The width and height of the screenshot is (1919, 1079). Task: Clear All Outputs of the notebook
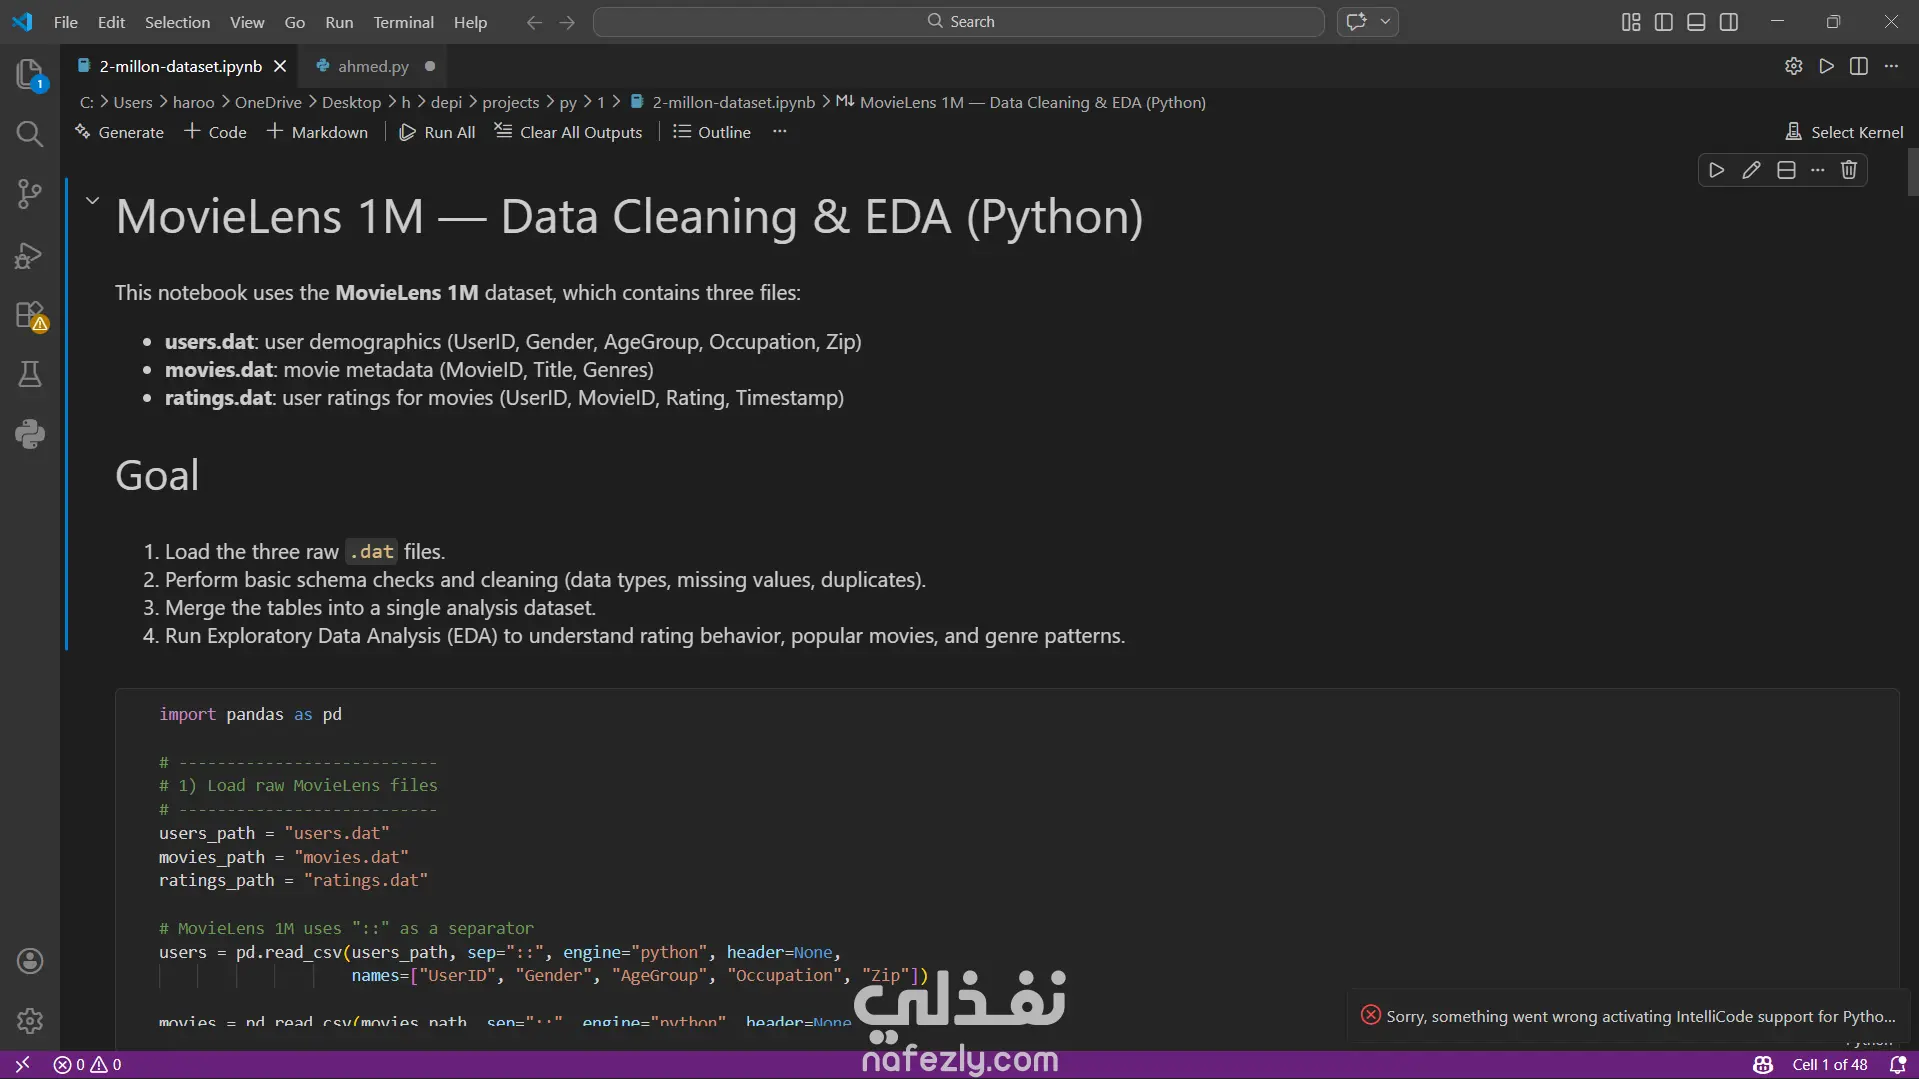click(x=568, y=132)
